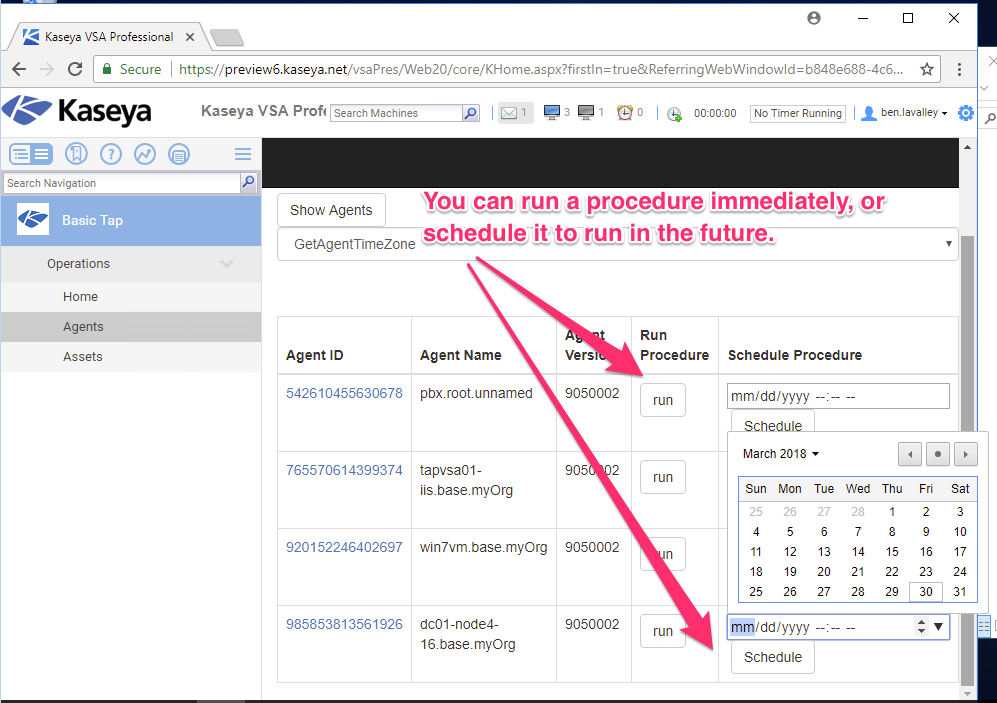Screen dimensions: 997x703
Task: Open agent ID 985853813561926
Action: 344,624
